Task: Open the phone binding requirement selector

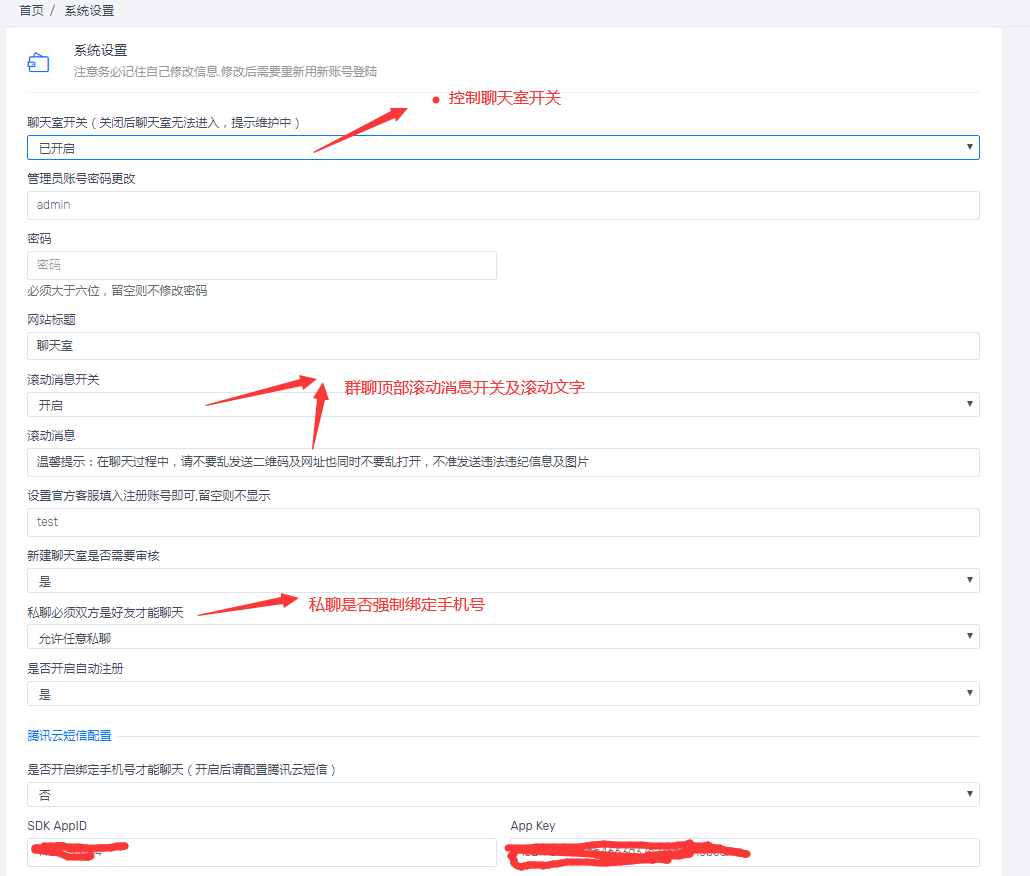Action: (x=500, y=794)
